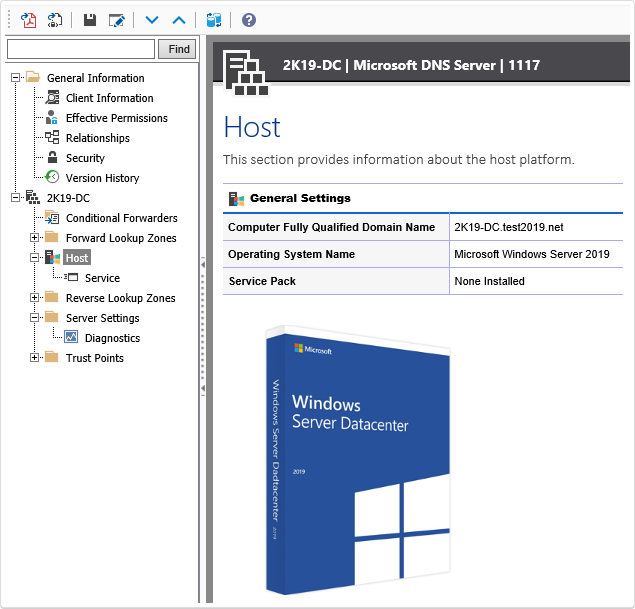
Task: Open Version History tree item
Action: pos(102,178)
